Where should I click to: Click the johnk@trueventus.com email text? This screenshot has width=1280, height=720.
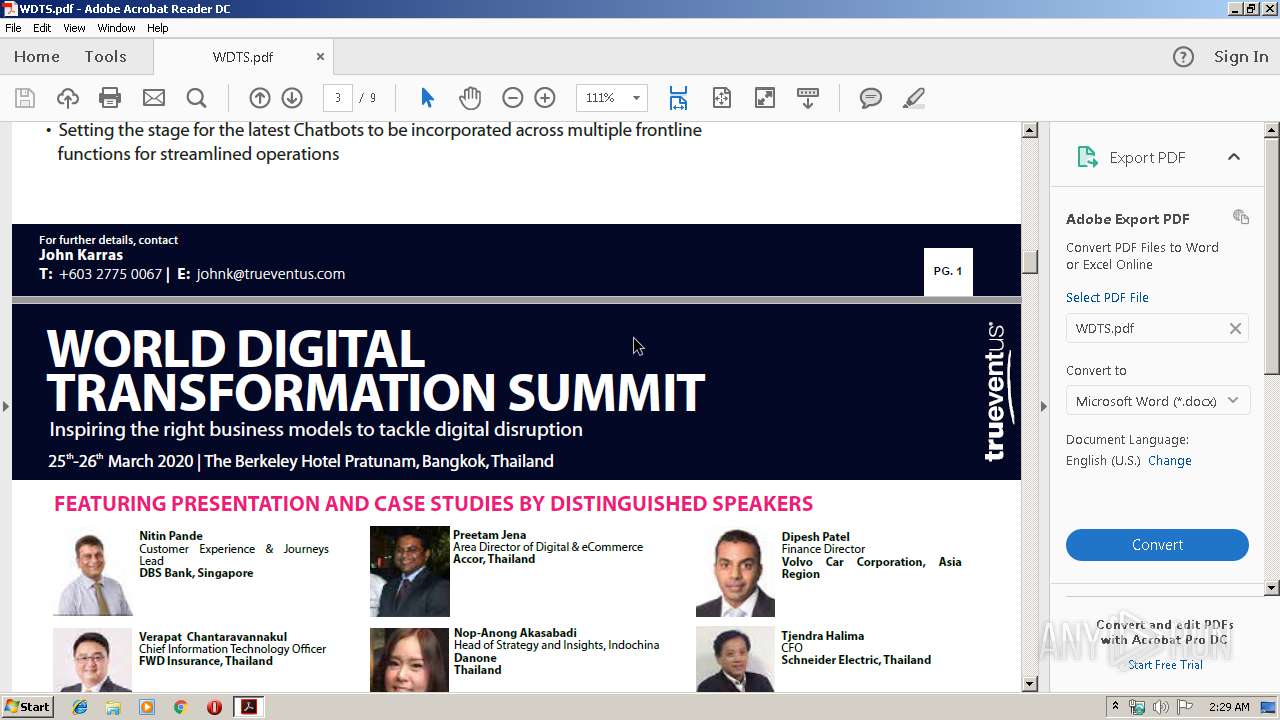pyautogui.click(x=271, y=274)
